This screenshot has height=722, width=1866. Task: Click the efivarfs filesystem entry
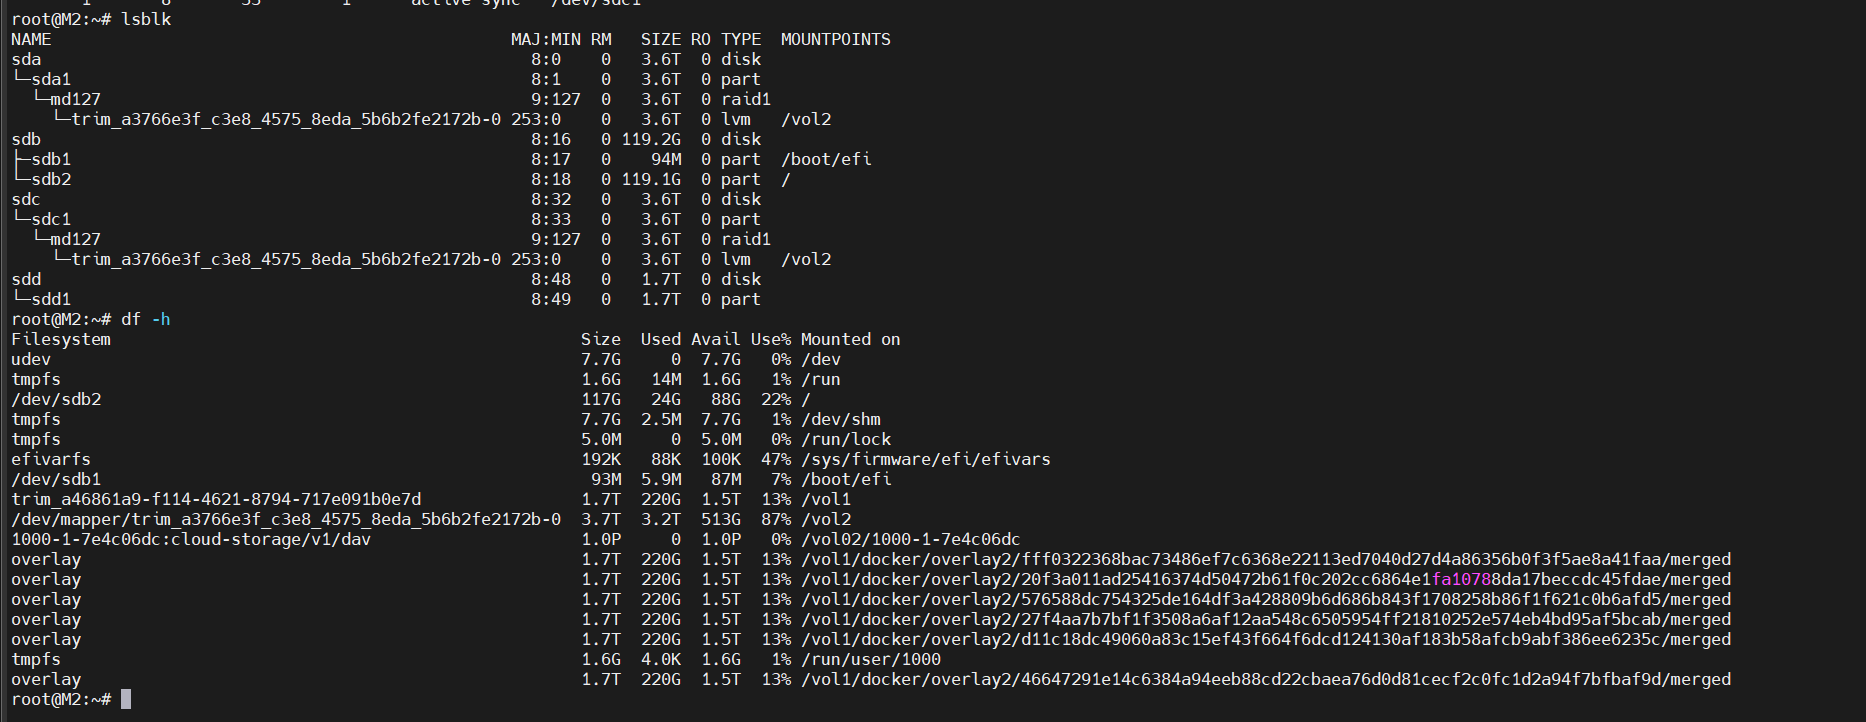(x=51, y=459)
